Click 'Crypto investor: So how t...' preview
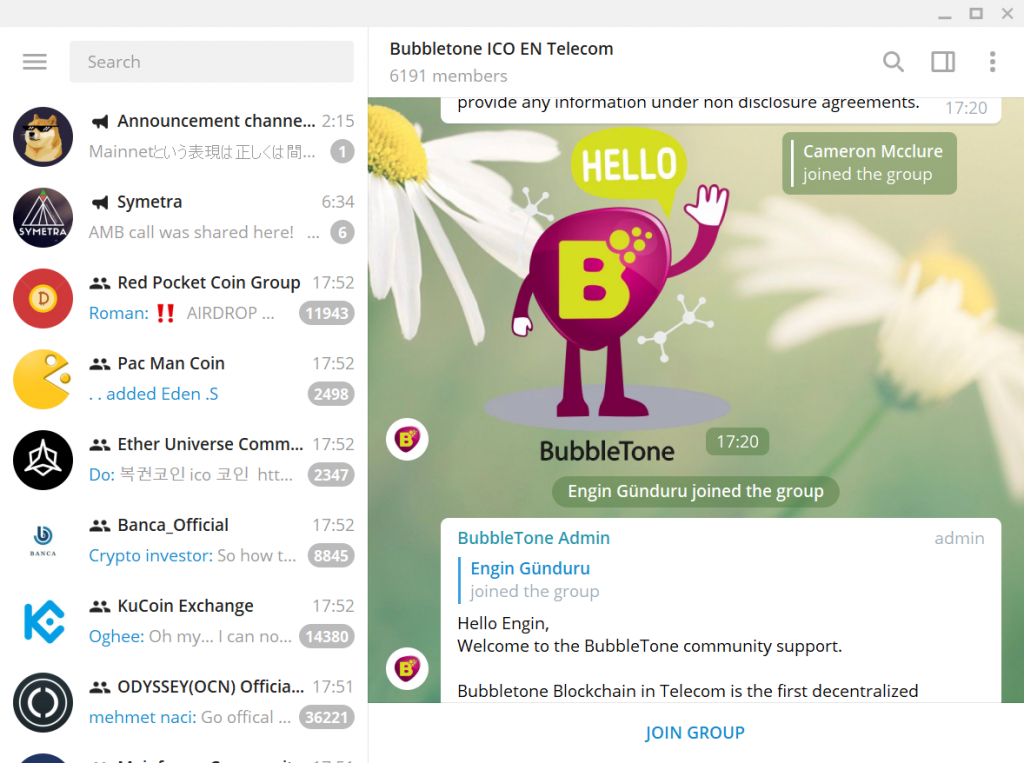This screenshot has height=763, width=1024. click(x=193, y=556)
